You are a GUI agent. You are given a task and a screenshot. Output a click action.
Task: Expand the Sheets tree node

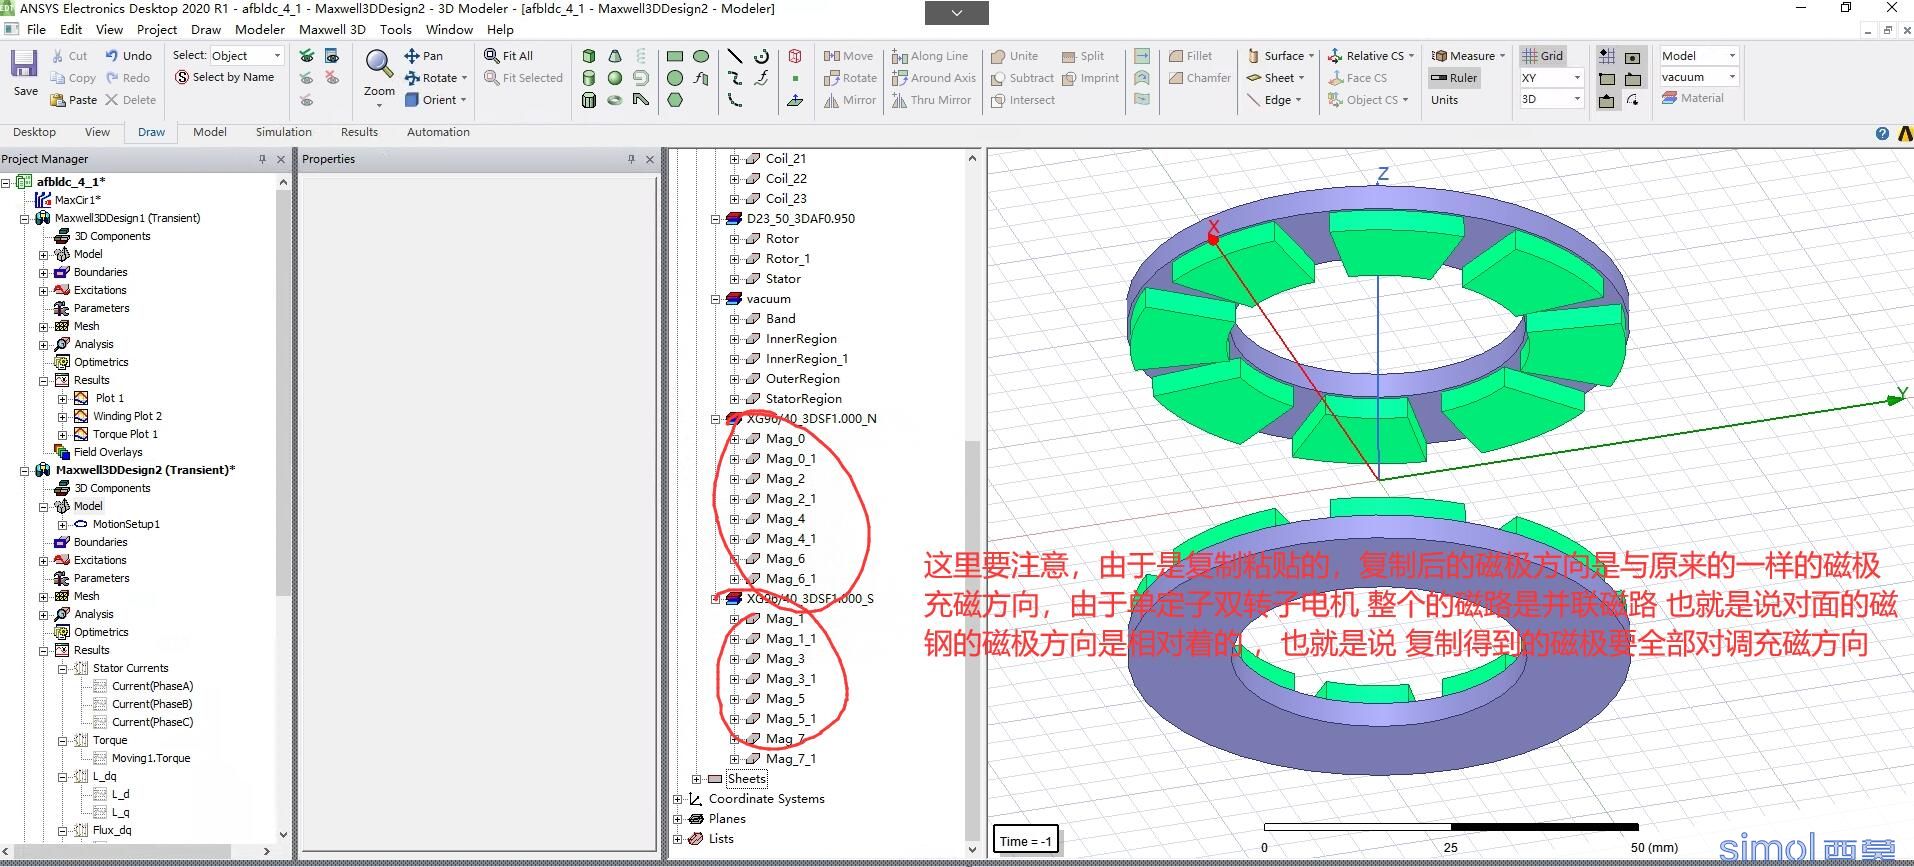697,779
